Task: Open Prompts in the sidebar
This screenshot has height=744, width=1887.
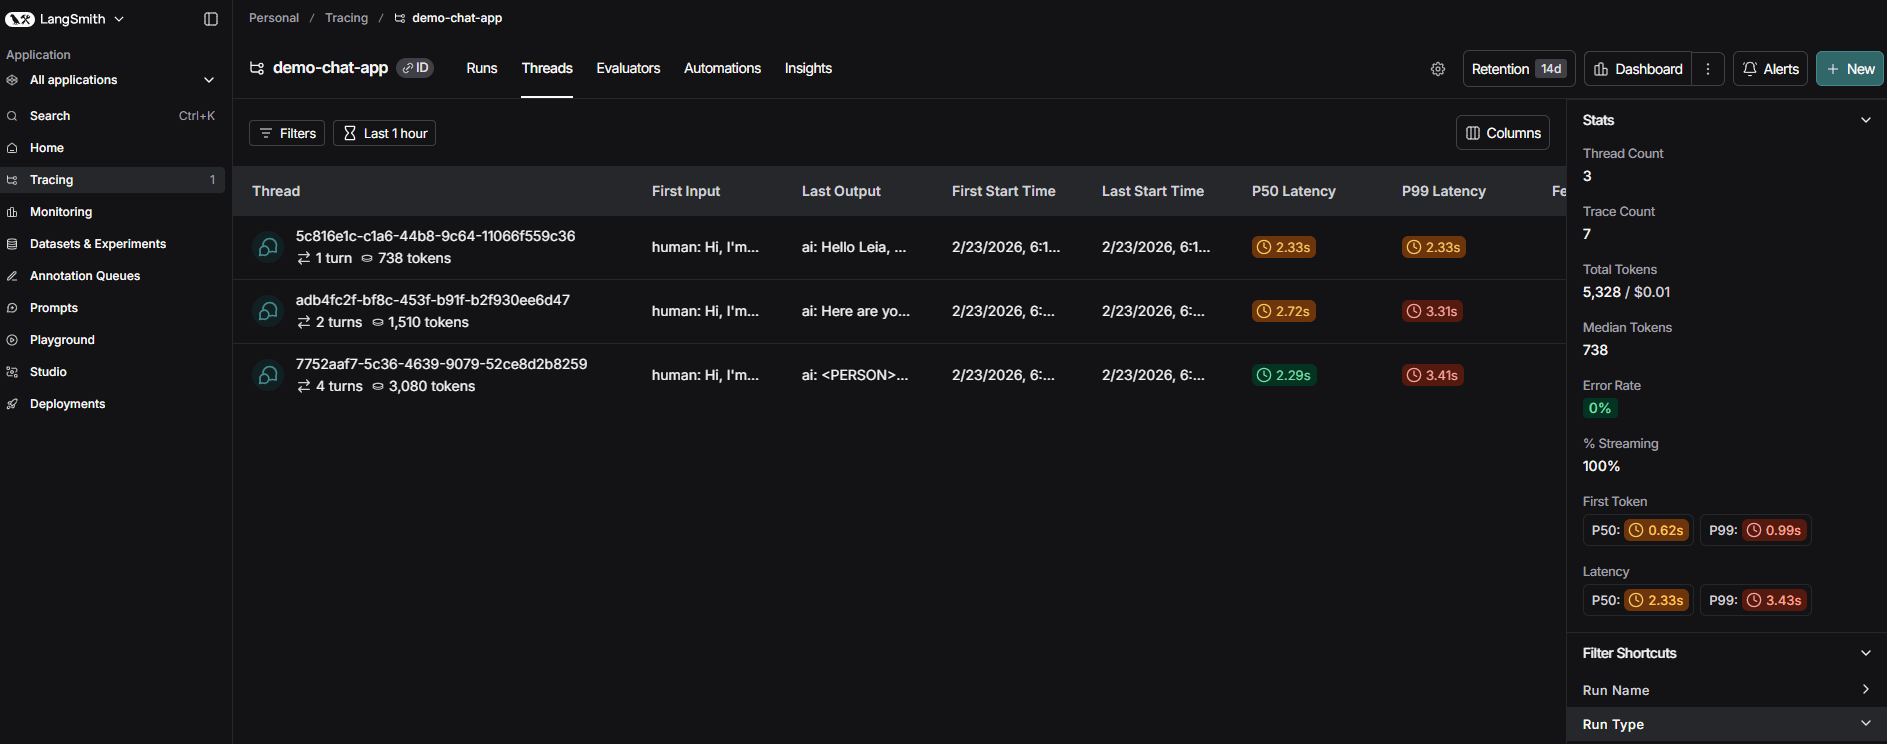Action: point(112,308)
